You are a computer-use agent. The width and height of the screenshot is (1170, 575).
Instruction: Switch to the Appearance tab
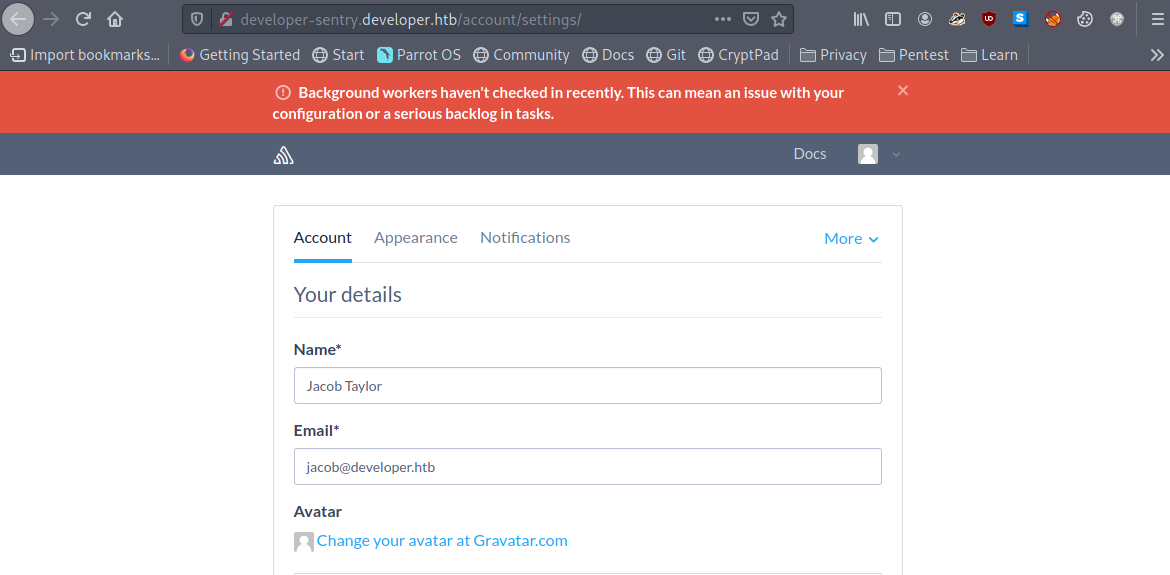[416, 238]
